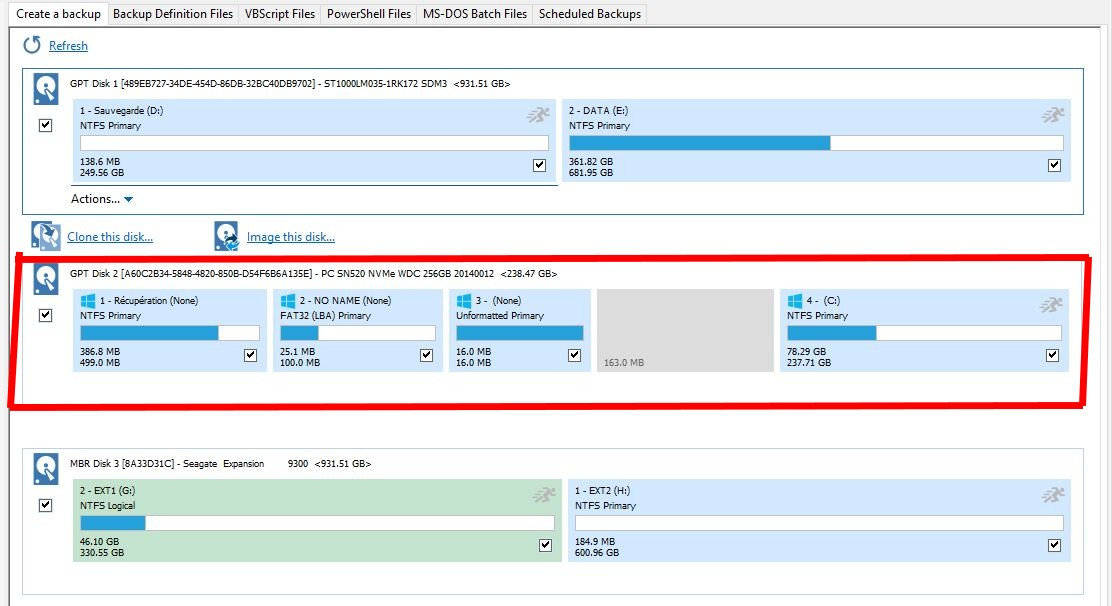This screenshot has height=606, width=1112.
Task: Click the Refresh circular arrow icon
Action: (32, 45)
